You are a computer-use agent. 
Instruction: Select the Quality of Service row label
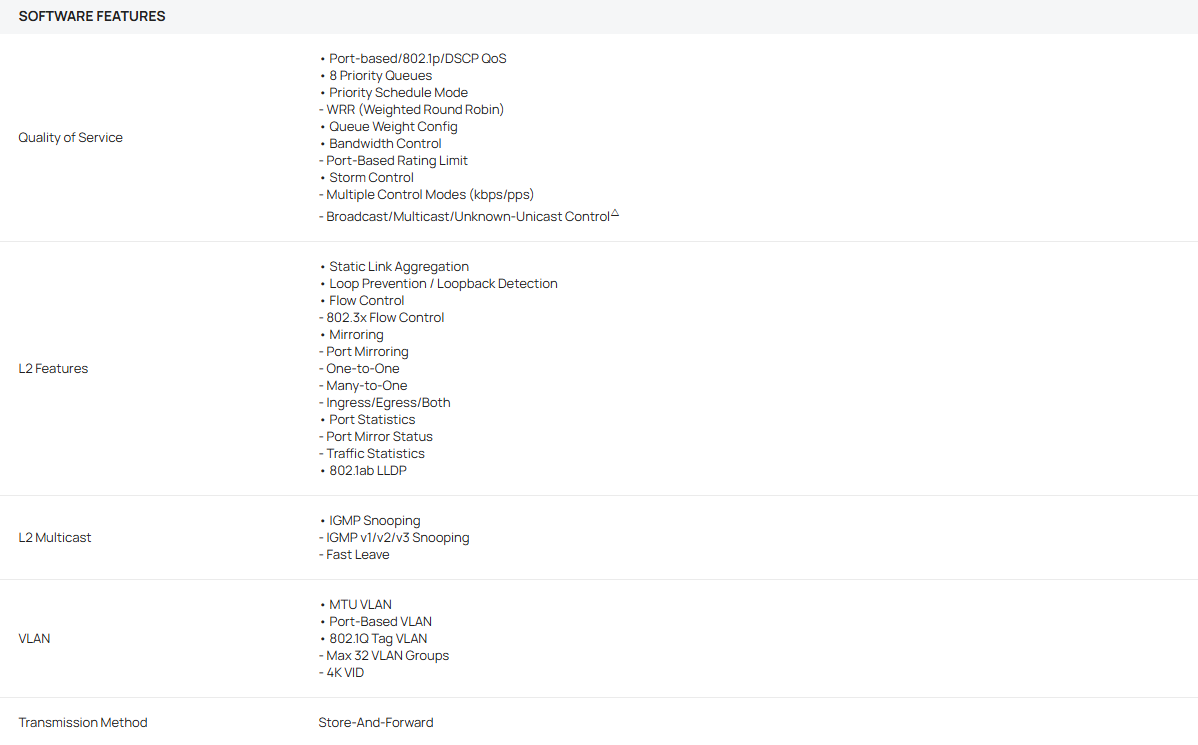70,137
